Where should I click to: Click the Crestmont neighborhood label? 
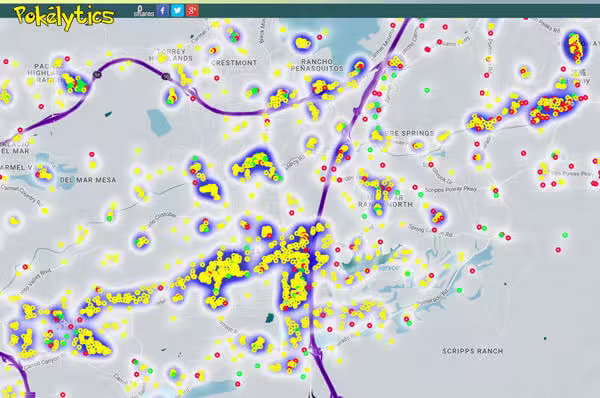pos(234,62)
